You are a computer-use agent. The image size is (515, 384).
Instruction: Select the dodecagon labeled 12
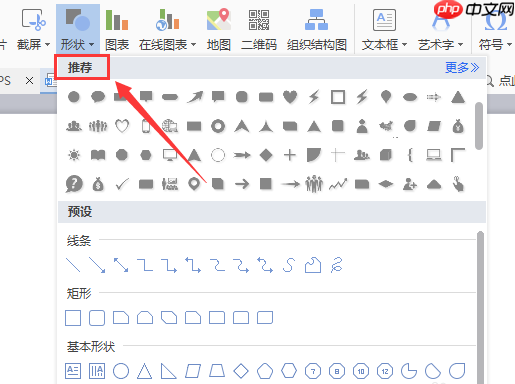point(385,371)
